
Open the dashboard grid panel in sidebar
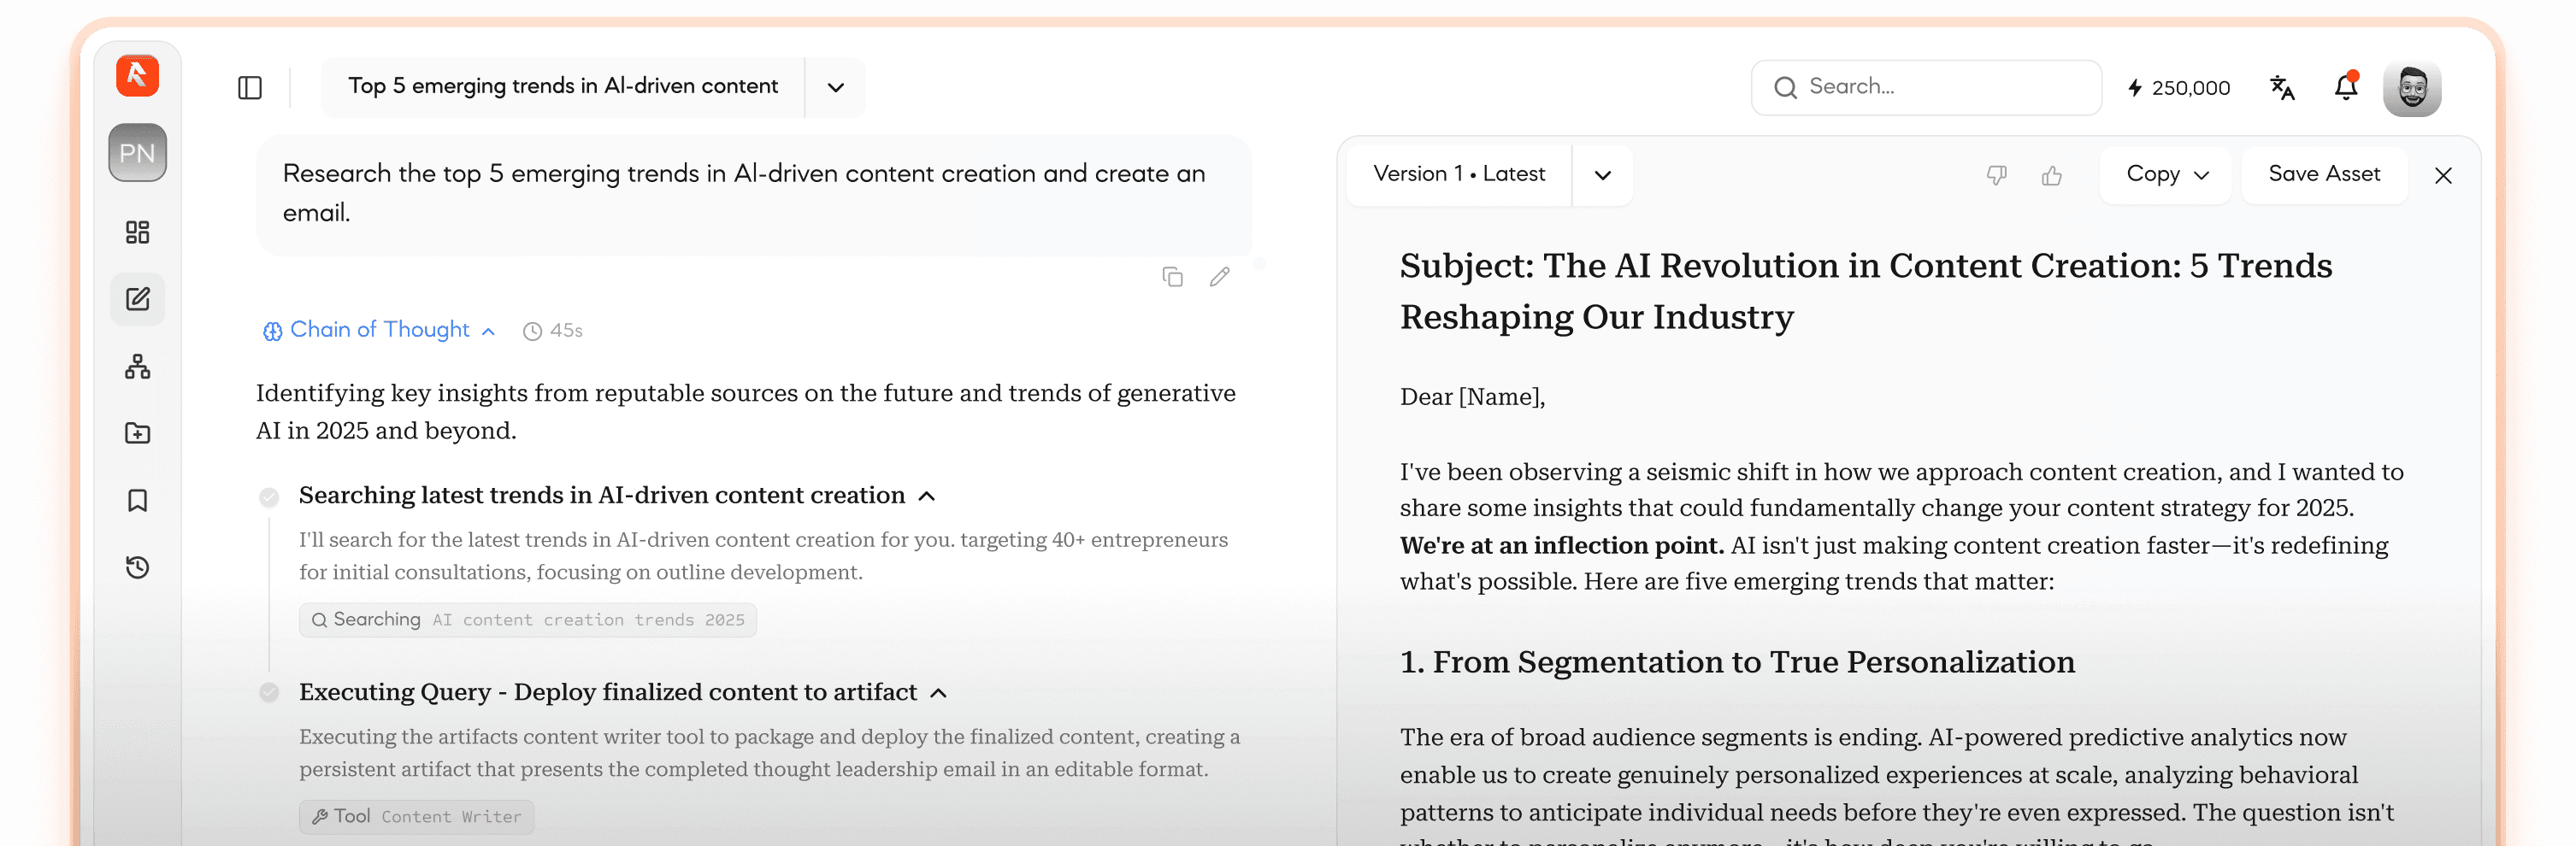(x=137, y=232)
